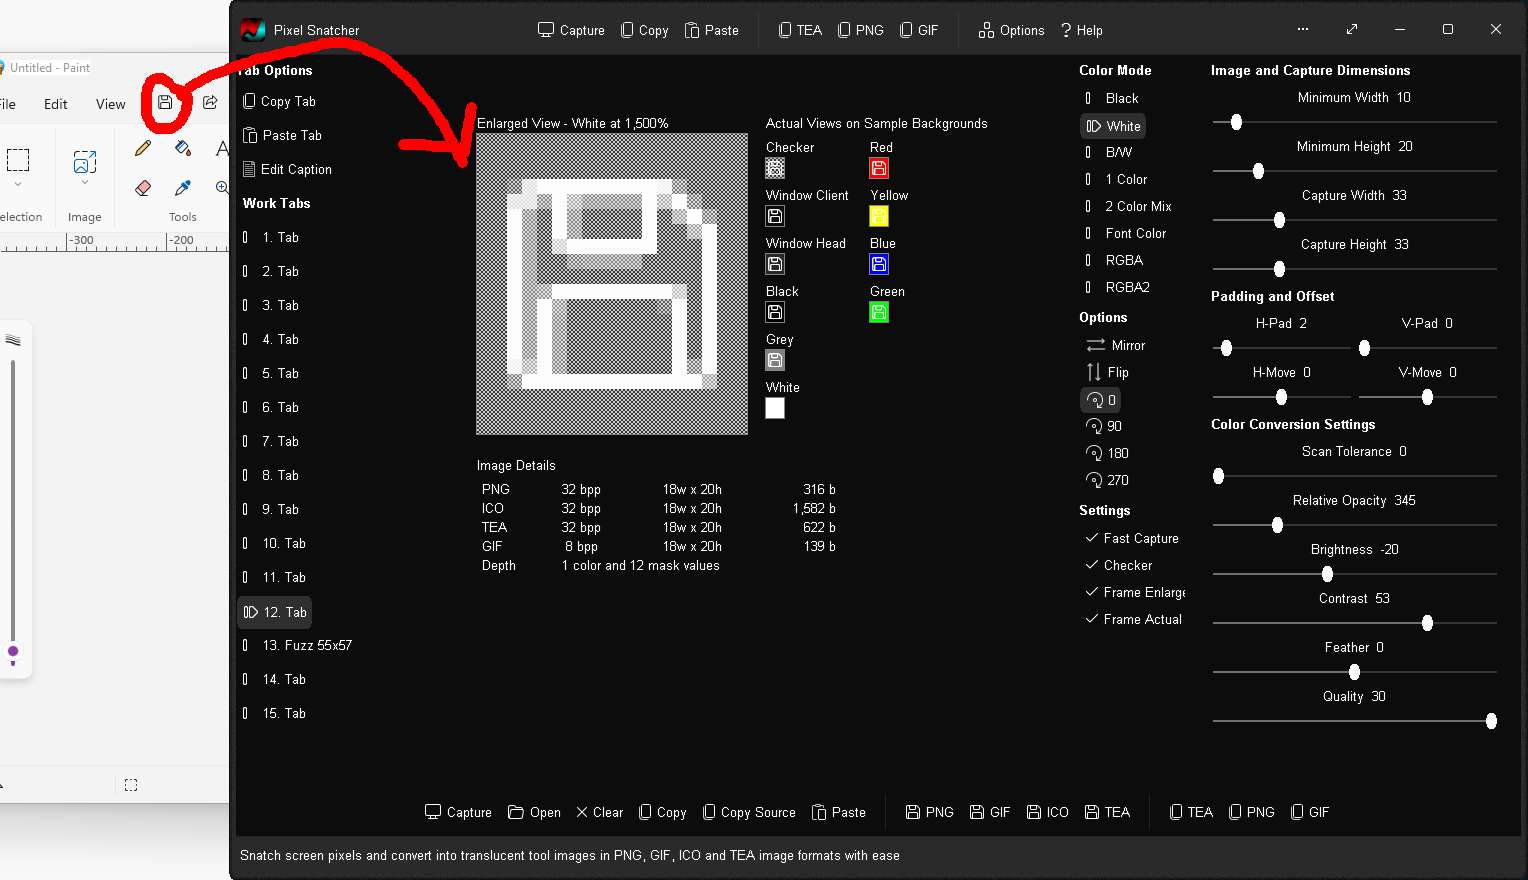Disable the Fast Capture setting
The height and width of the screenshot is (880, 1528).
[1092, 538]
